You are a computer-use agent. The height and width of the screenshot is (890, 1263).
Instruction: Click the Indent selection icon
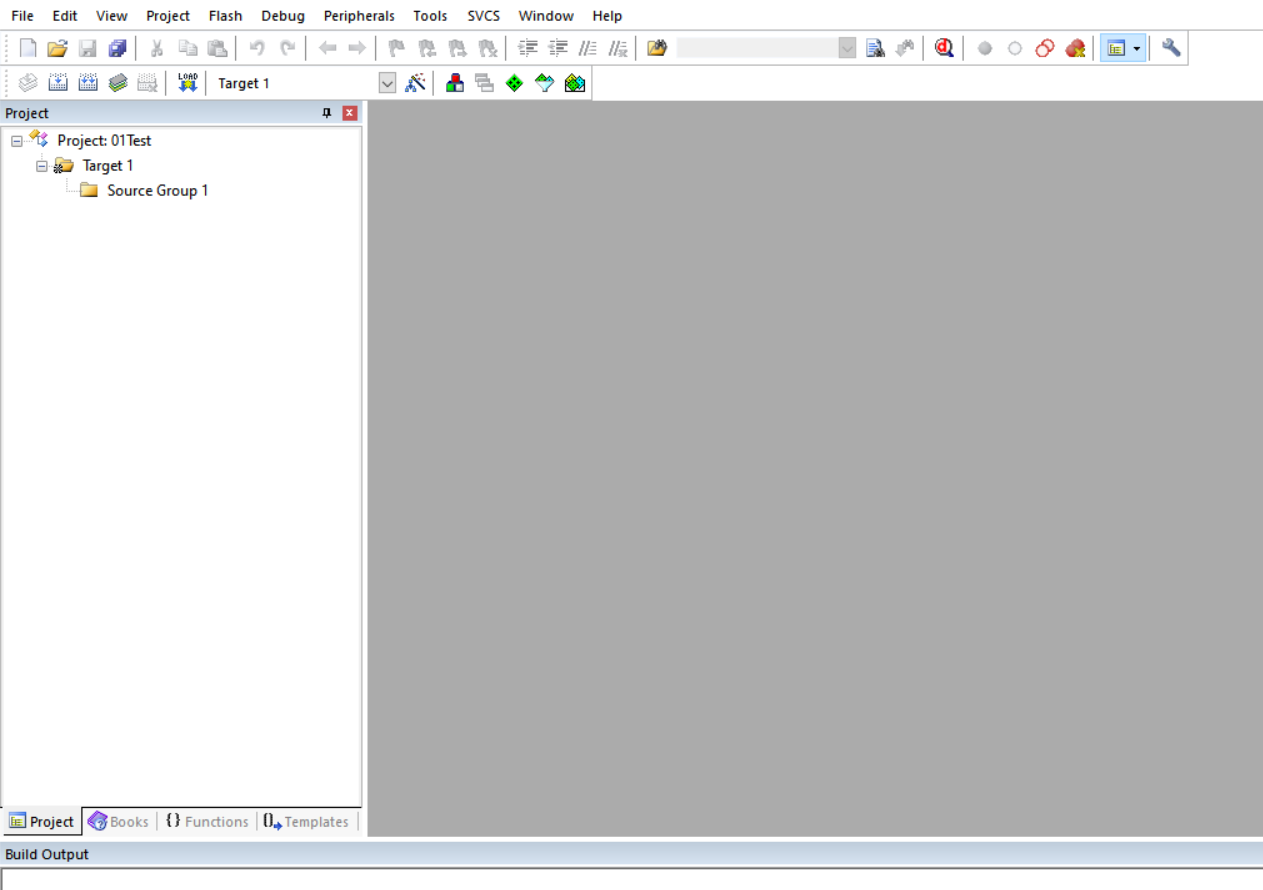528,48
